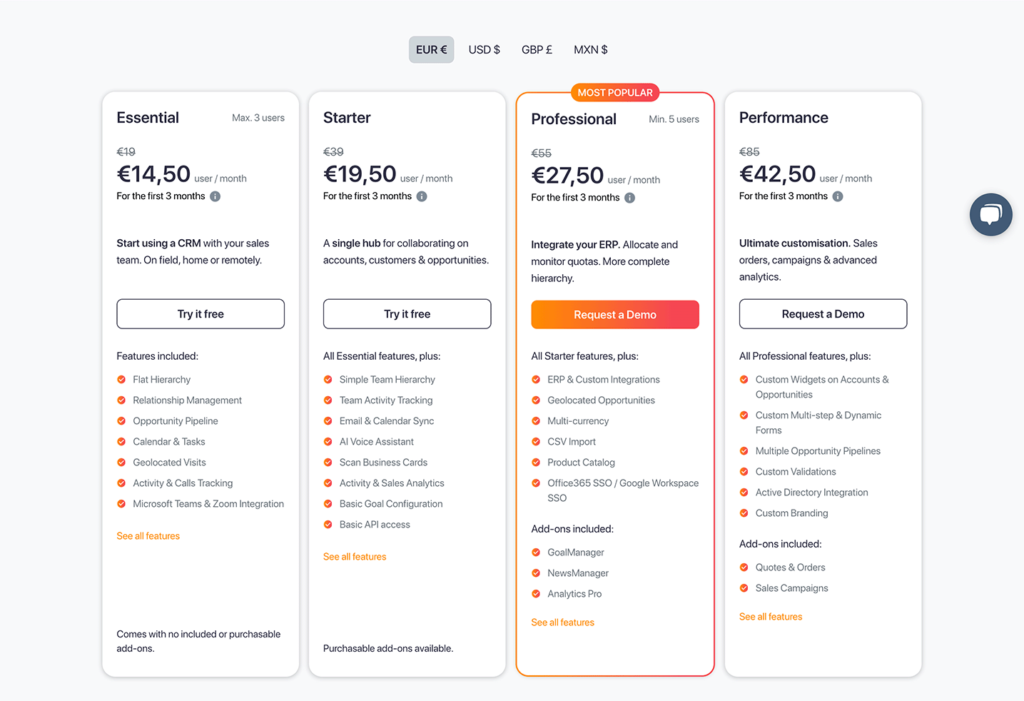
Task: Click info icon beside Starter first 3 months
Action: pyautogui.click(x=422, y=196)
